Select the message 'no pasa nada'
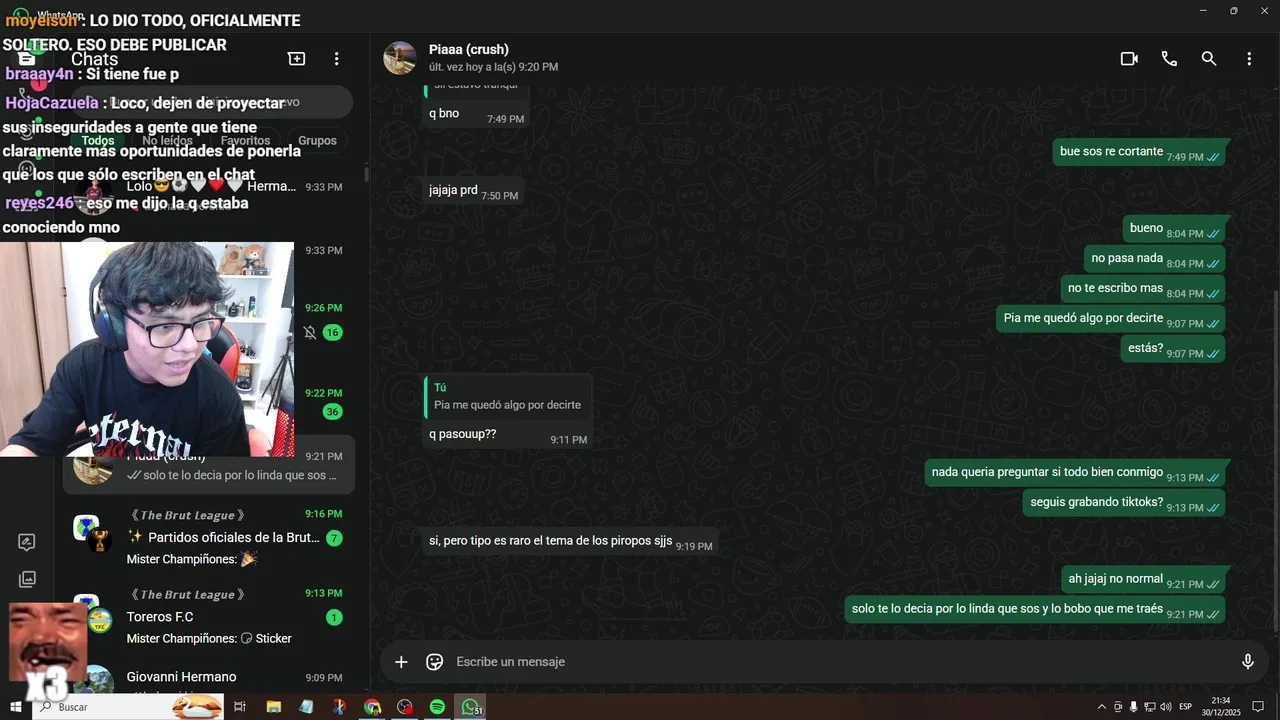The width and height of the screenshot is (1280, 720). pyautogui.click(x=1155, y=259)
